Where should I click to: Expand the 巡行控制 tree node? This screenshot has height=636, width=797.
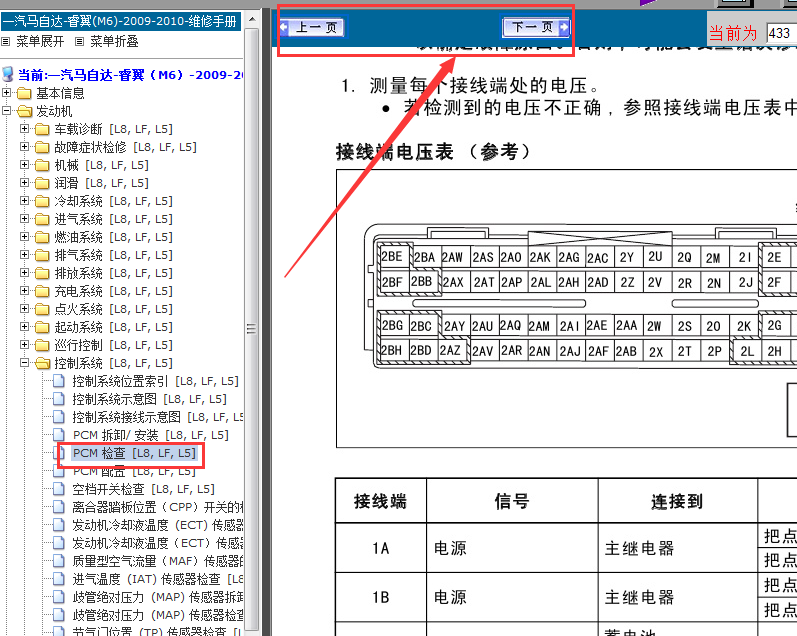[x=24, y=345]
